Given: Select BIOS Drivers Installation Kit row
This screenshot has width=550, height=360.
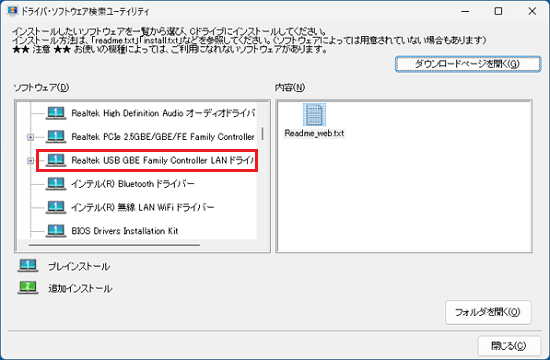Looking at the screenshot, I should pyautogui.click(x=125, y=231).
